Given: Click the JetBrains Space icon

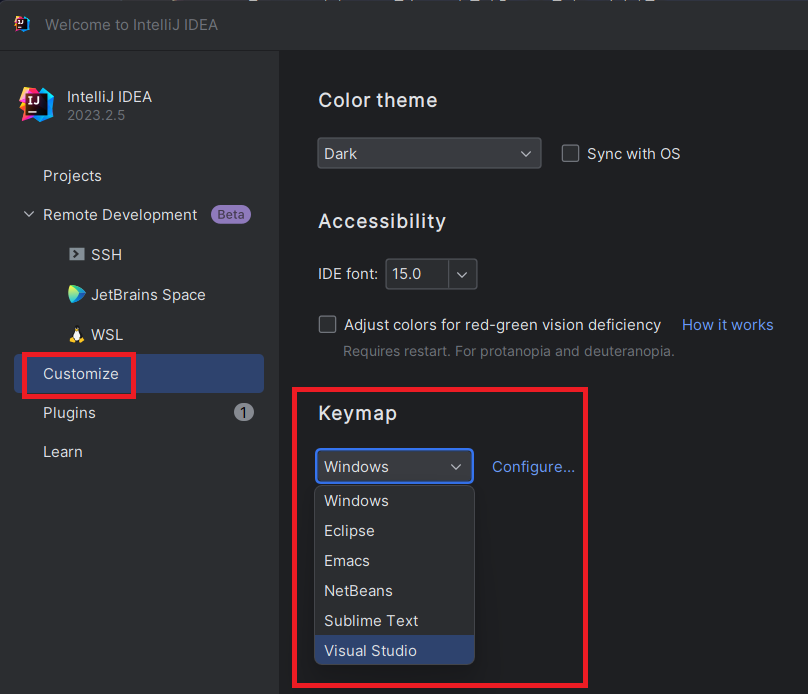Looking at the screenshot, I should (x=77, y=294).
